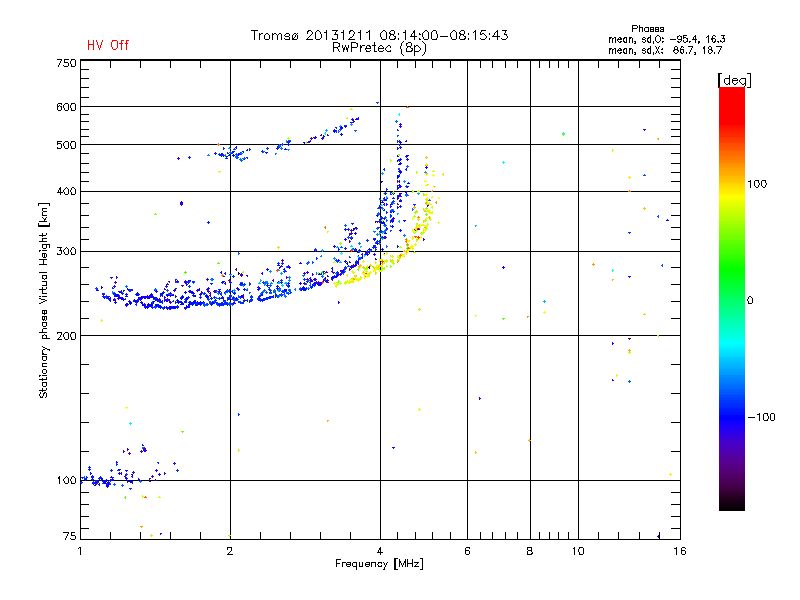Viewport: 800px width, 600px height.
Task: Click the x-axis tick label '2'
Action: [230, 551]
